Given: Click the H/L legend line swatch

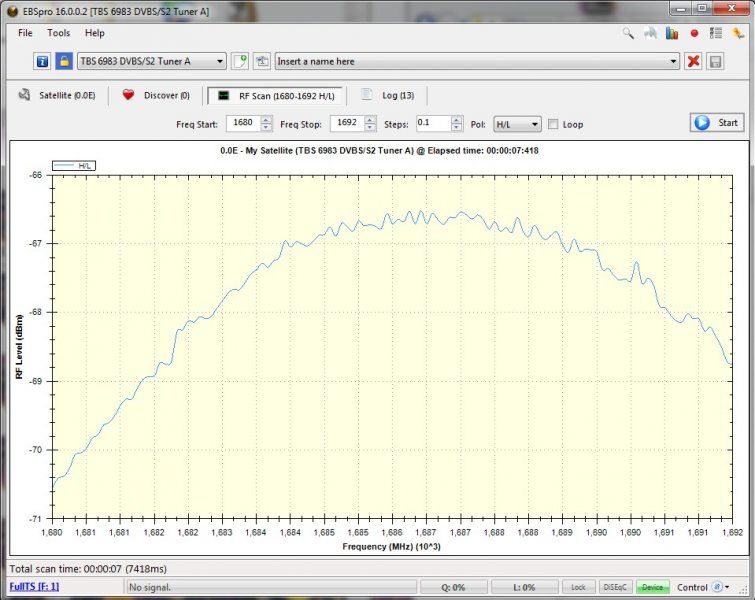Looking at the screenshot, I should click(x=65, y=166).
